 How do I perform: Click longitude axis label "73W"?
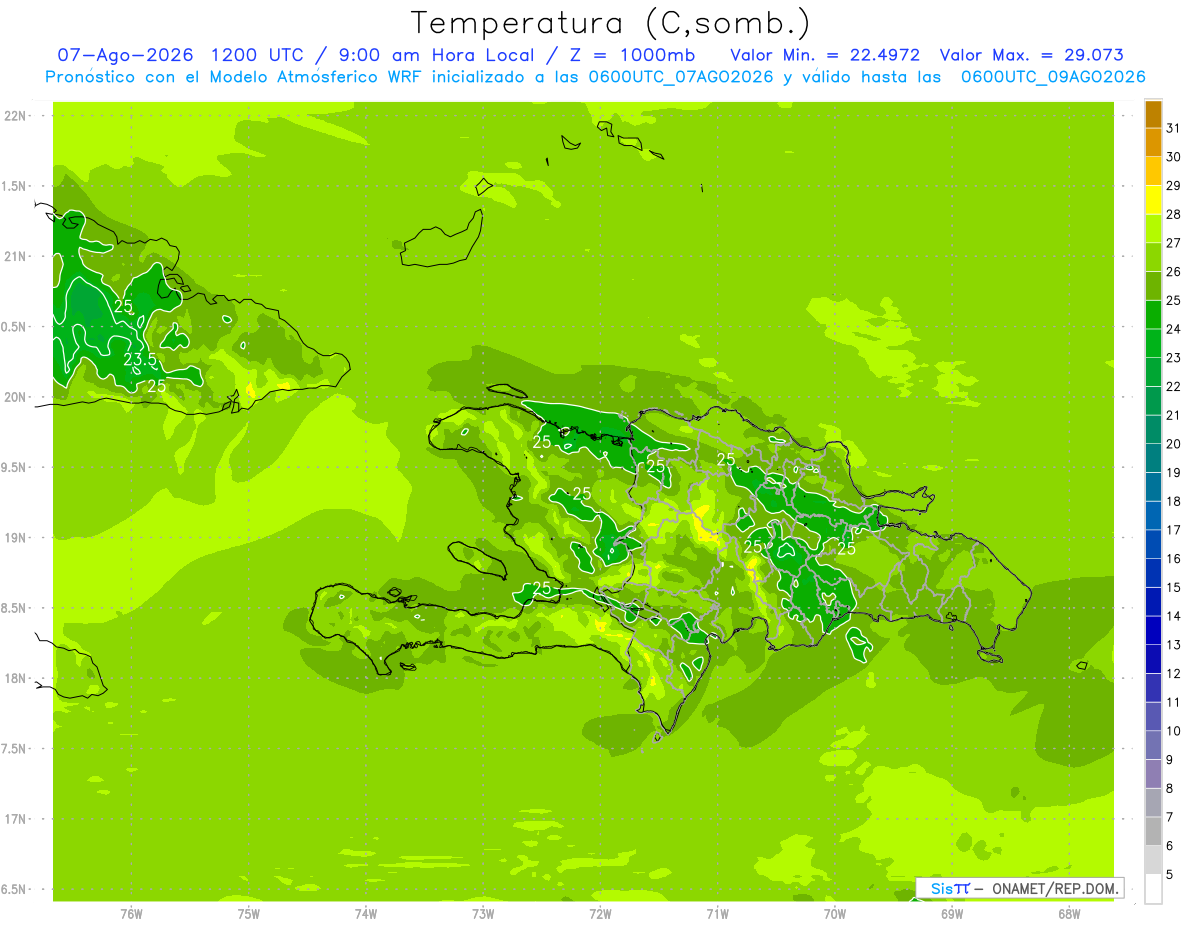[x=483, y=913]
